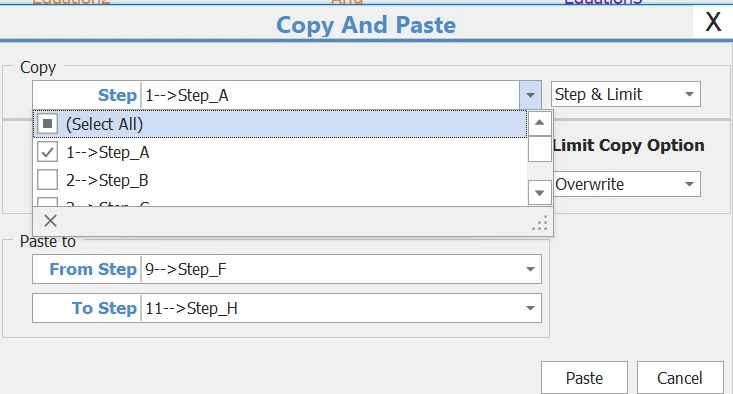Toggle the (Select All) checkbox
733x394 pixels.
pos(47,124)
